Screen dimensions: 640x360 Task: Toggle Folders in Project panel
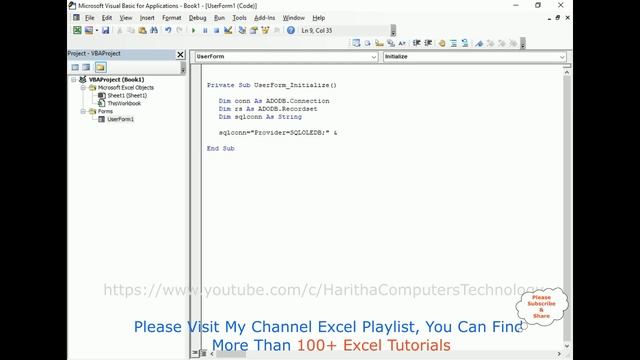point(100,67)
